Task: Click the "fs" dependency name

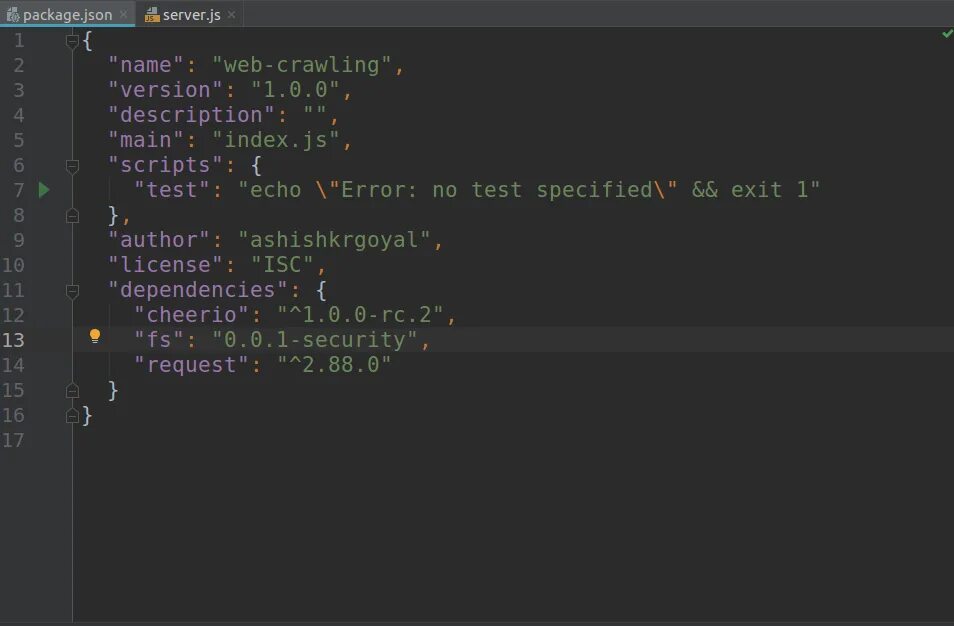Action: [x=159, y=339]
